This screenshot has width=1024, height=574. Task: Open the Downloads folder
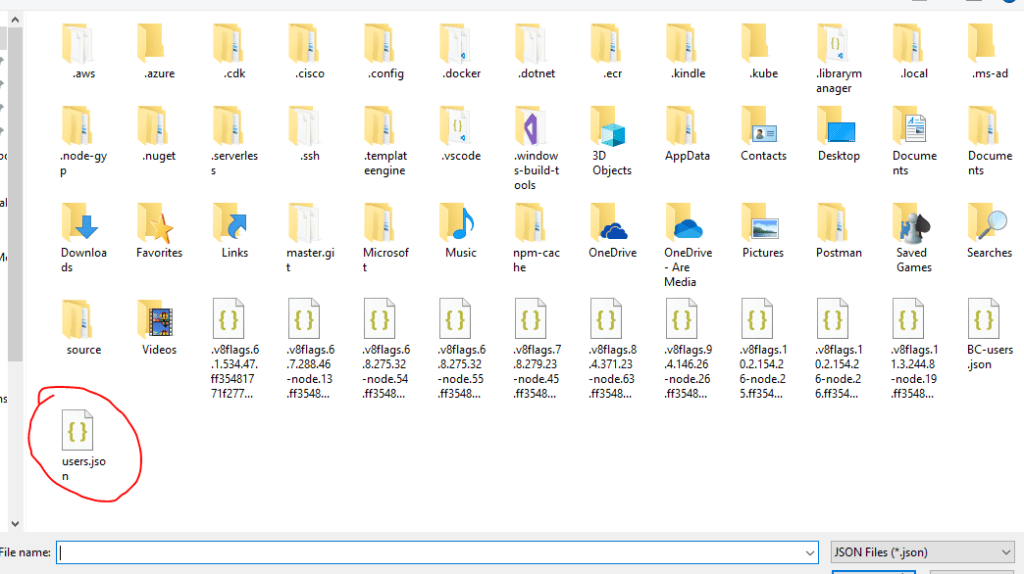click(x=83, y=223)
